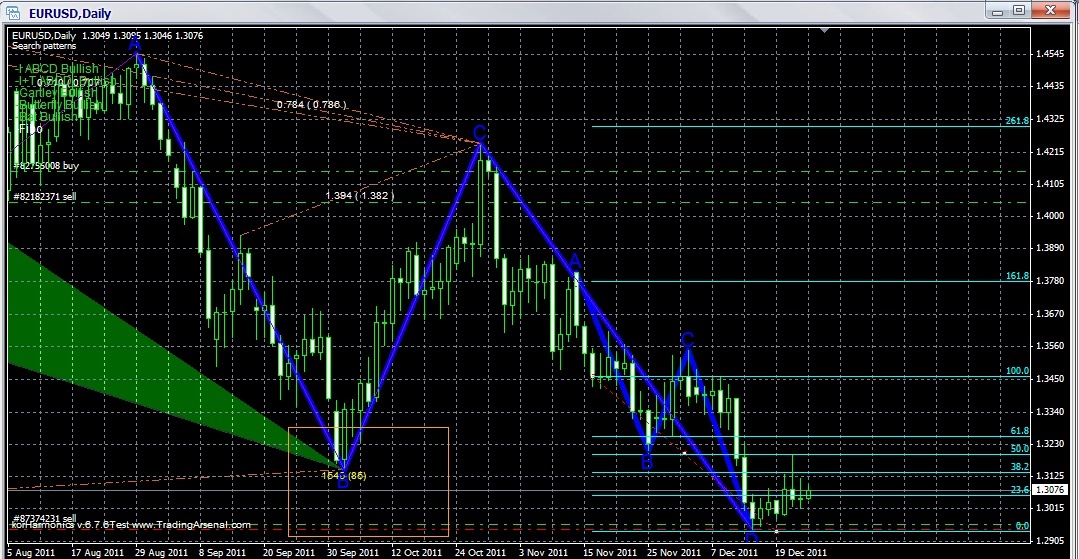Click the 100.0 Fibonacci level label
1079x559 pixels.
click(1017, 371)
